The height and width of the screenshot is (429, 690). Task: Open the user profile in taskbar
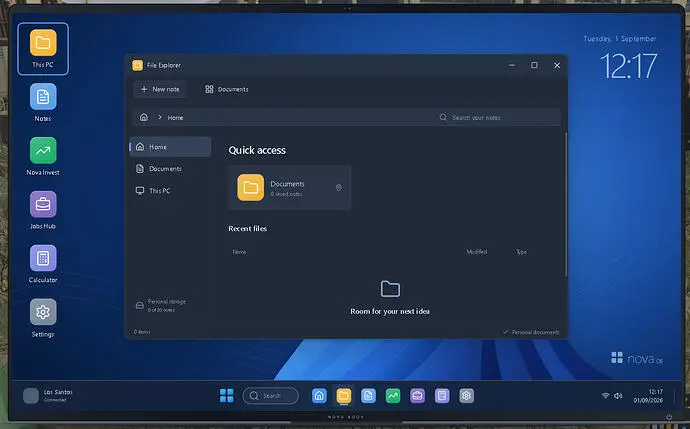point(48,396)
